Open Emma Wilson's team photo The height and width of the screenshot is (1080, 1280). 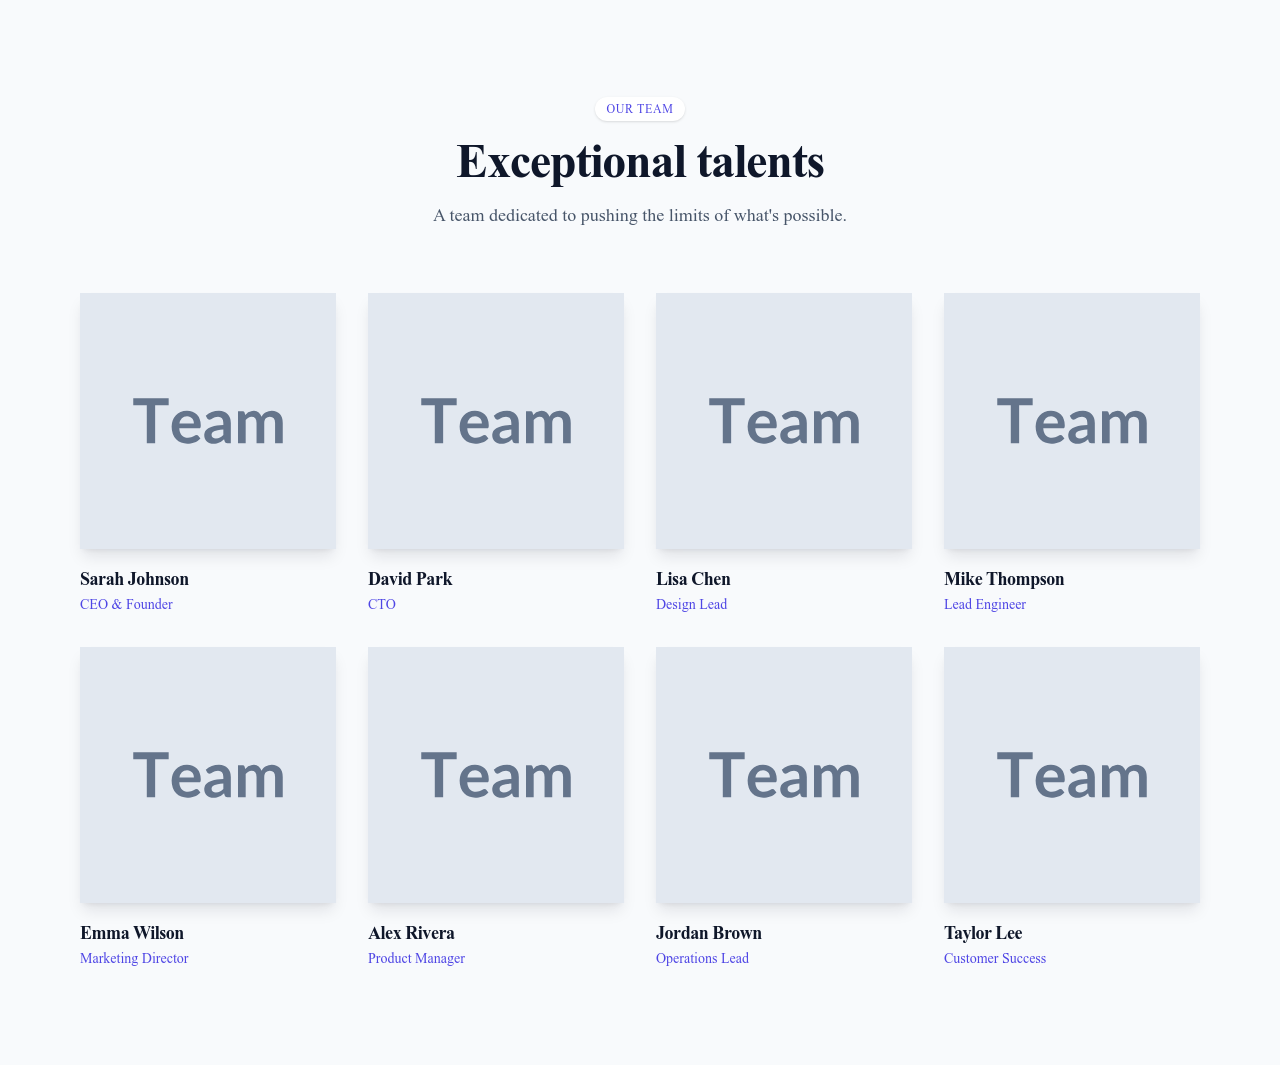click(x=208, y=775)
